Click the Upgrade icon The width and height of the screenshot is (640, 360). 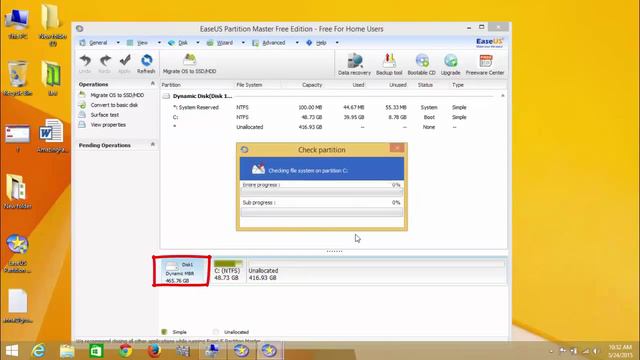coord(451,64)
